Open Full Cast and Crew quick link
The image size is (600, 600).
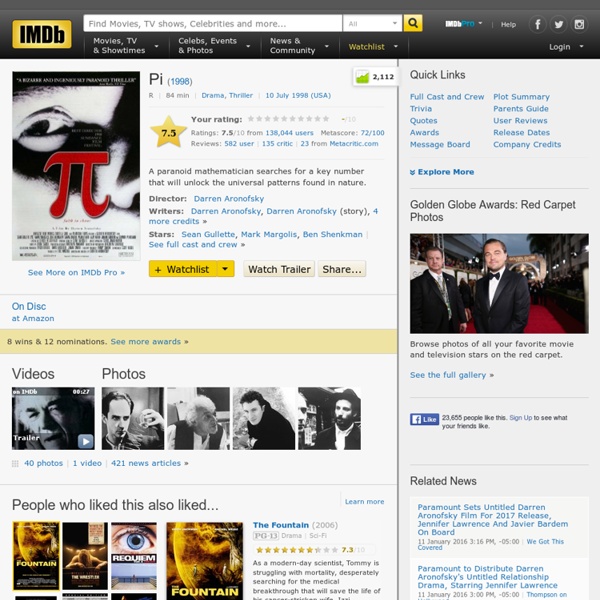447,97
